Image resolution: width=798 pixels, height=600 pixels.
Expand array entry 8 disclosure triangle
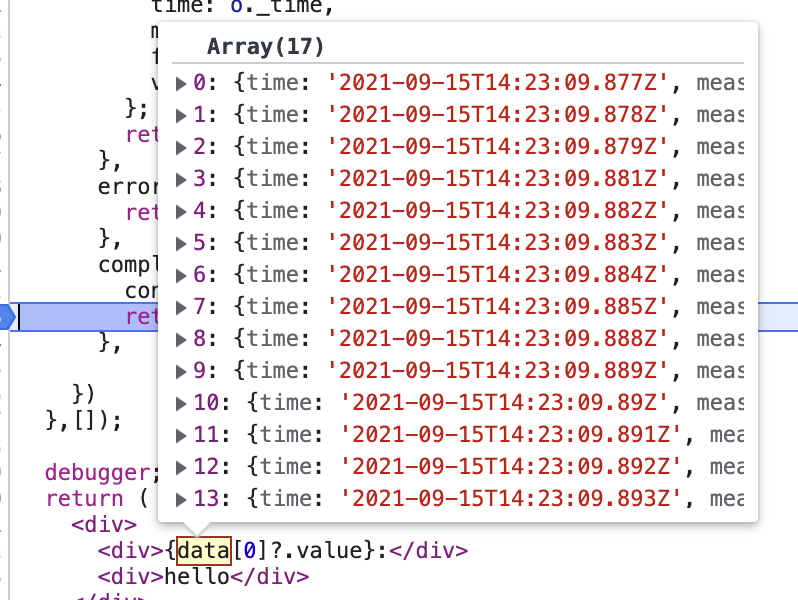click(x=181, y=339)
